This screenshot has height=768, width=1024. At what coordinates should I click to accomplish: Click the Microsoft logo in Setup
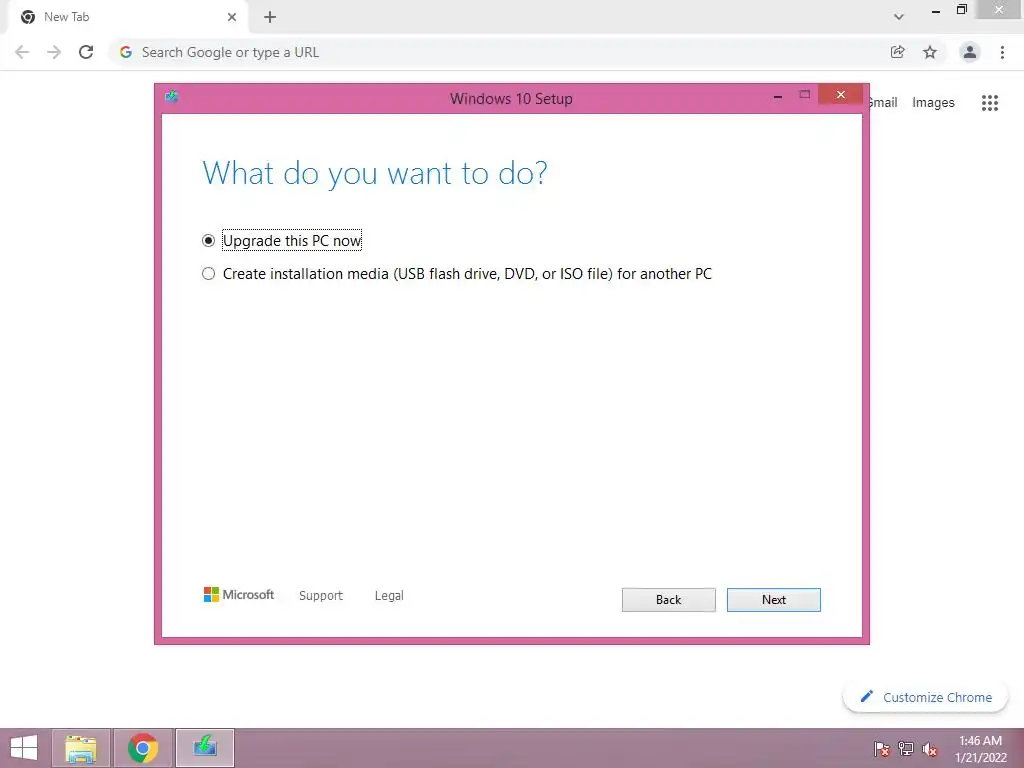coord(239,594)
